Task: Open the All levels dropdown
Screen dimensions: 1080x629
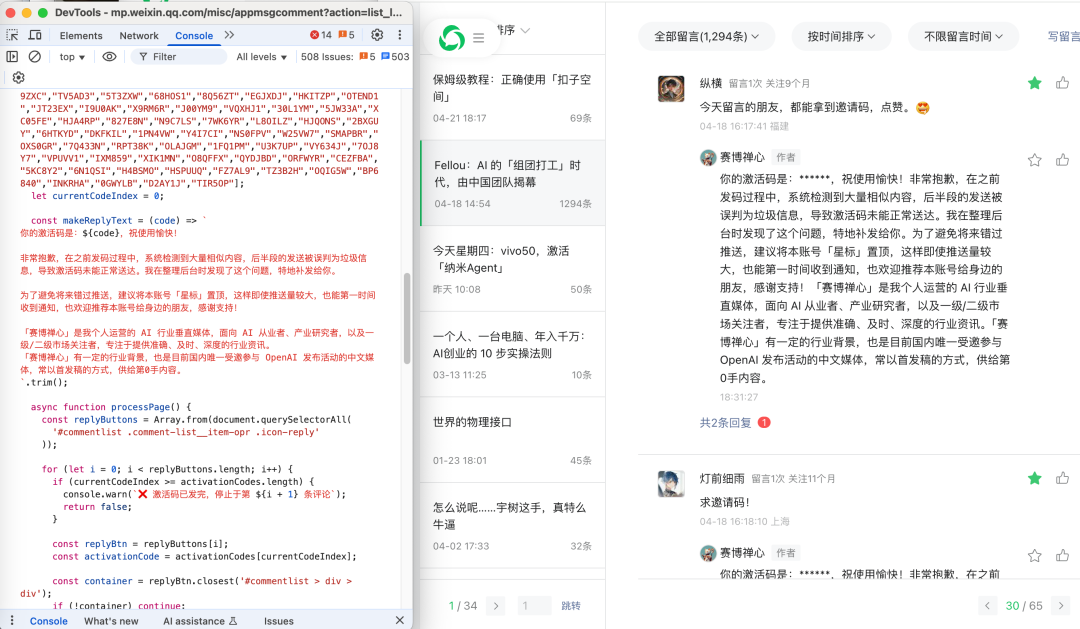Action: pyautogui.click(x=261, y=56)
